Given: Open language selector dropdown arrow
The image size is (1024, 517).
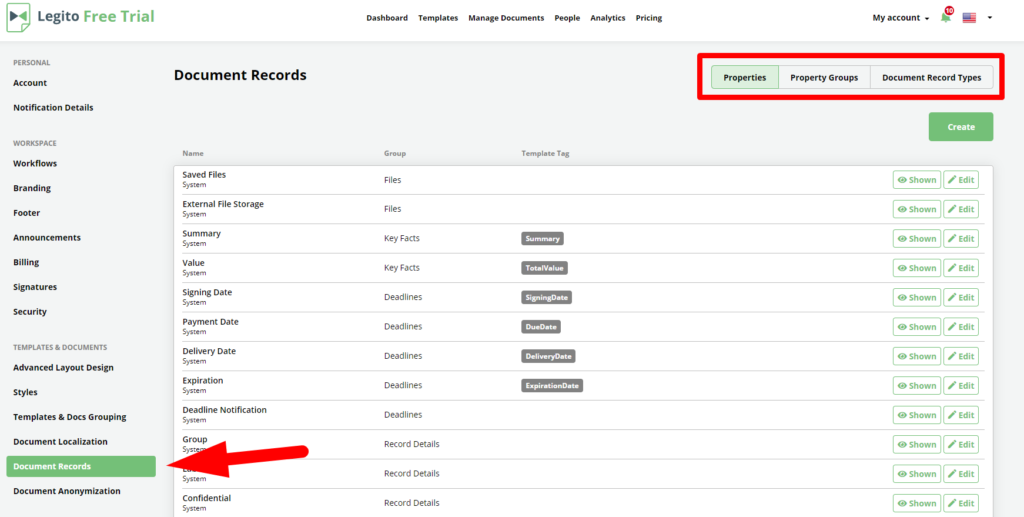Looking at the screenshot, I should (989, 18).
